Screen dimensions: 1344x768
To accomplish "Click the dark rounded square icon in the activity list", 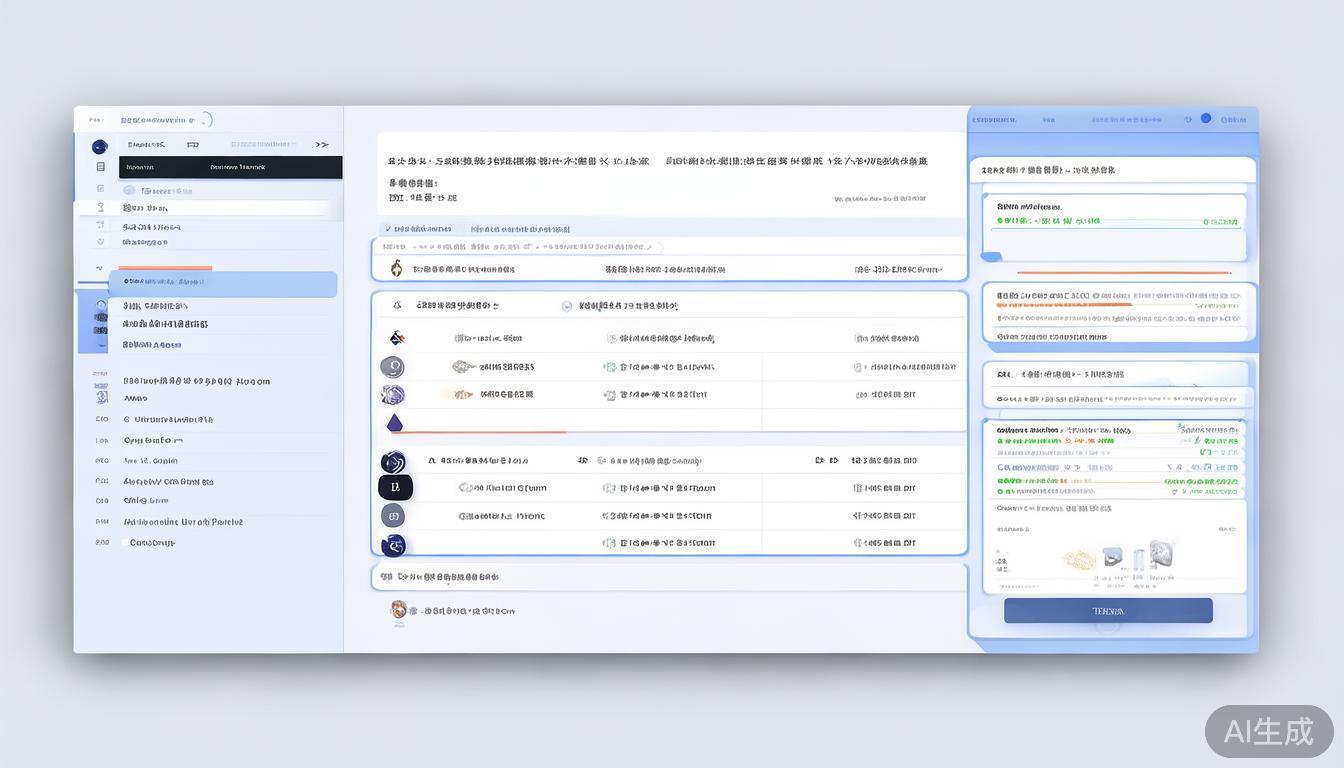I will pyautogui.click(x=393, y=487).
